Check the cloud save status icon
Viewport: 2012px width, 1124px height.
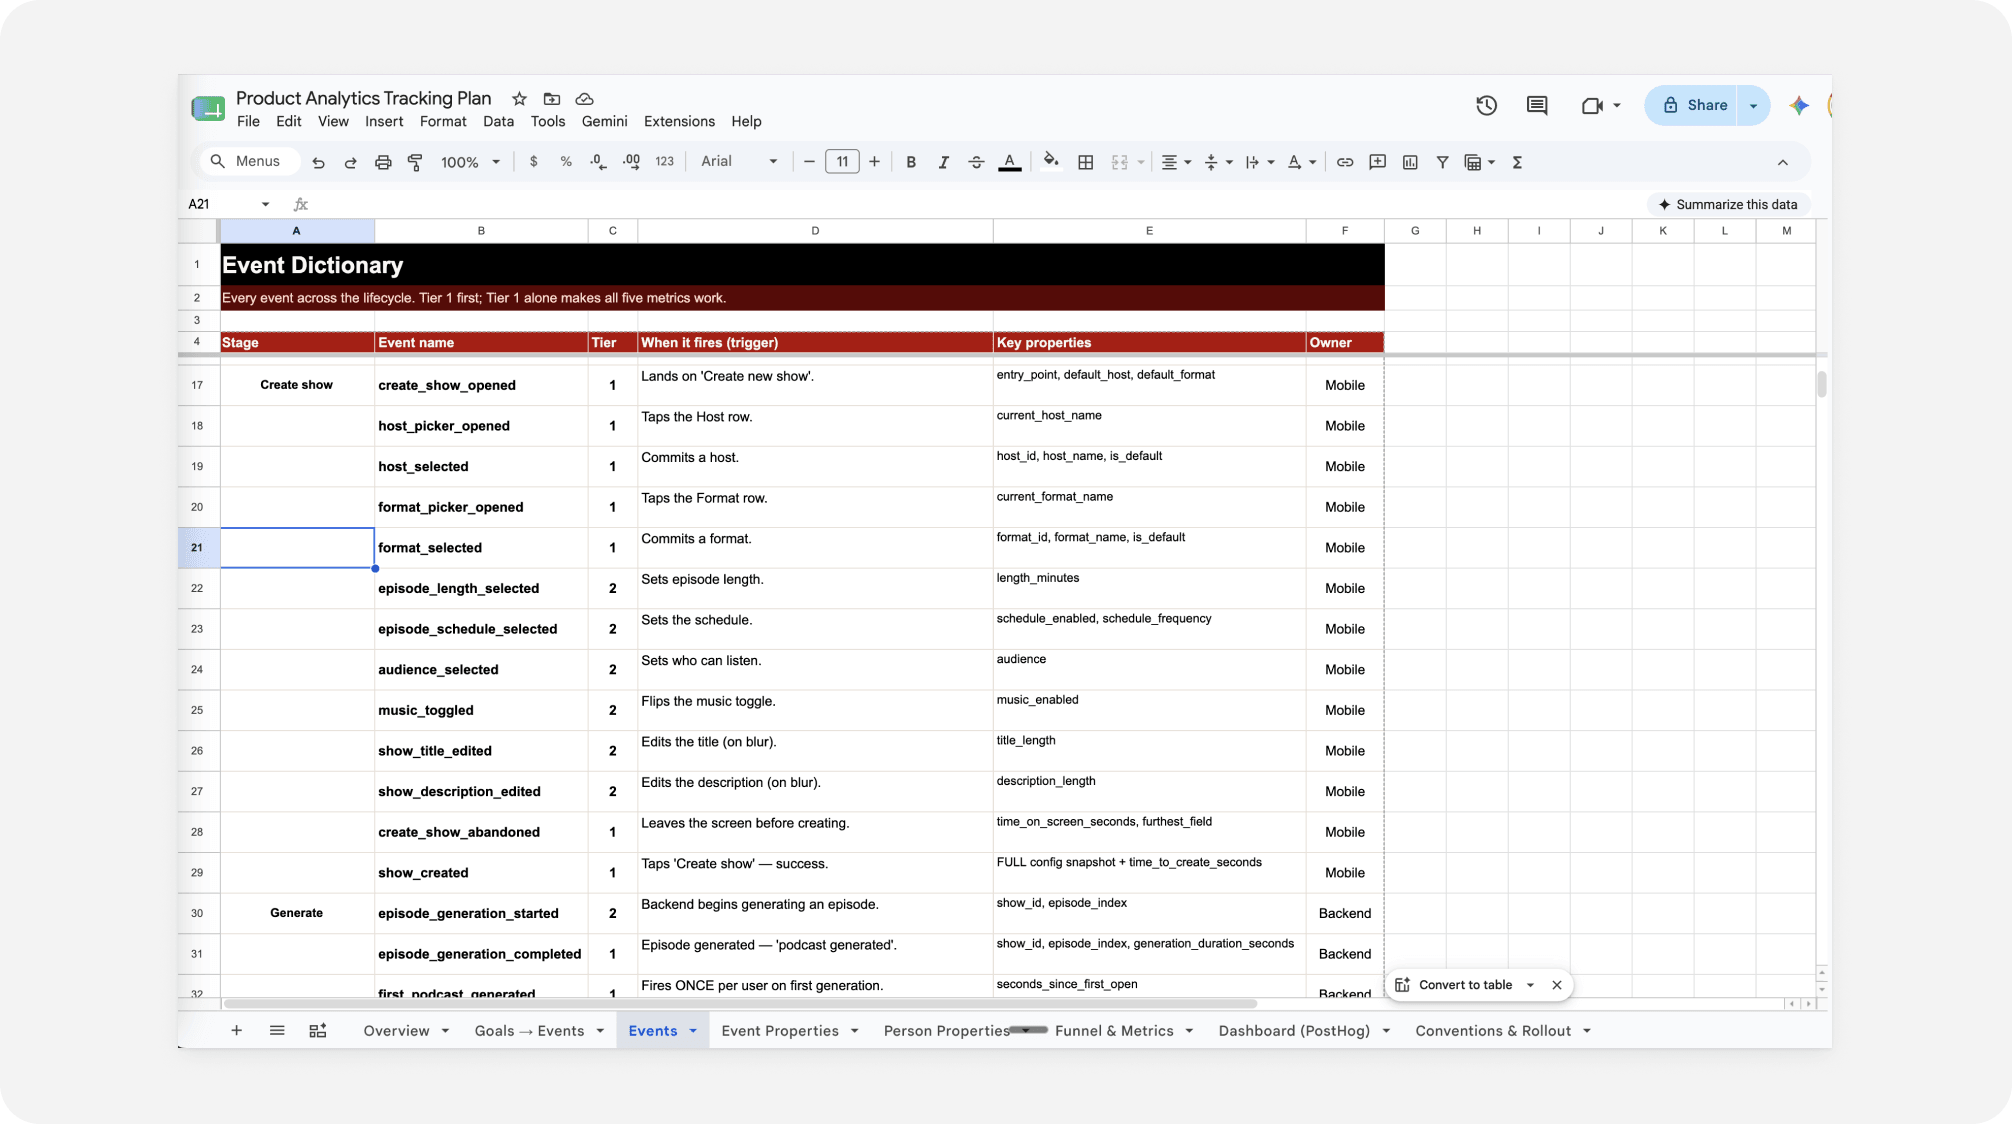tap(585, 98)
